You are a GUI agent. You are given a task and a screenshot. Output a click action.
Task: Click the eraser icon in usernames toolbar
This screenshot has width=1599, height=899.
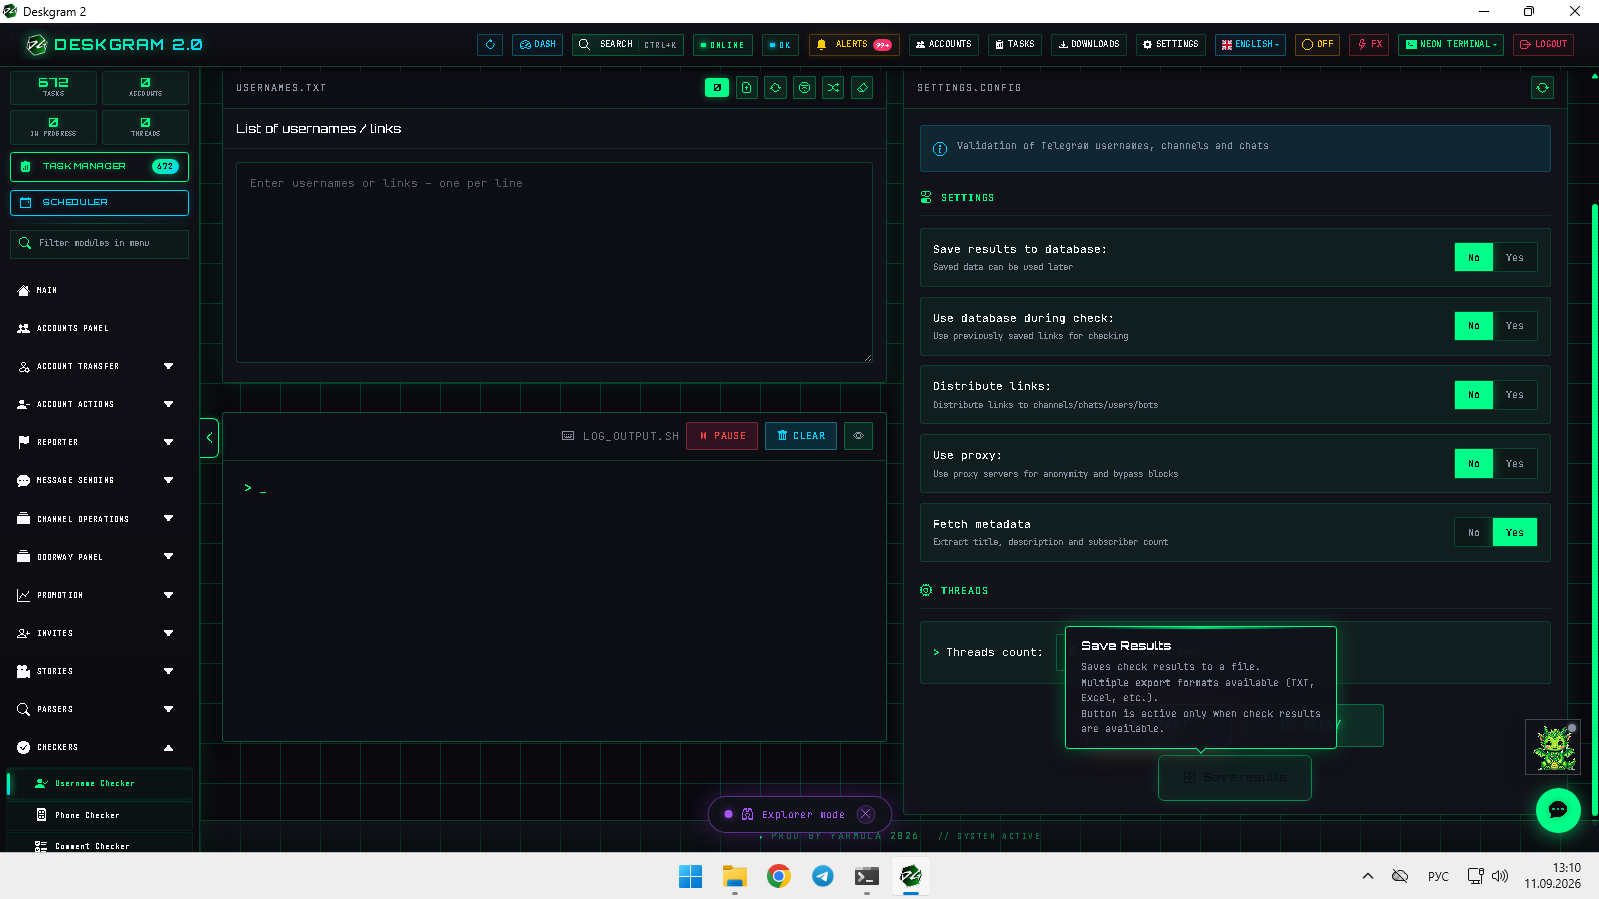(x=862, y=88)
